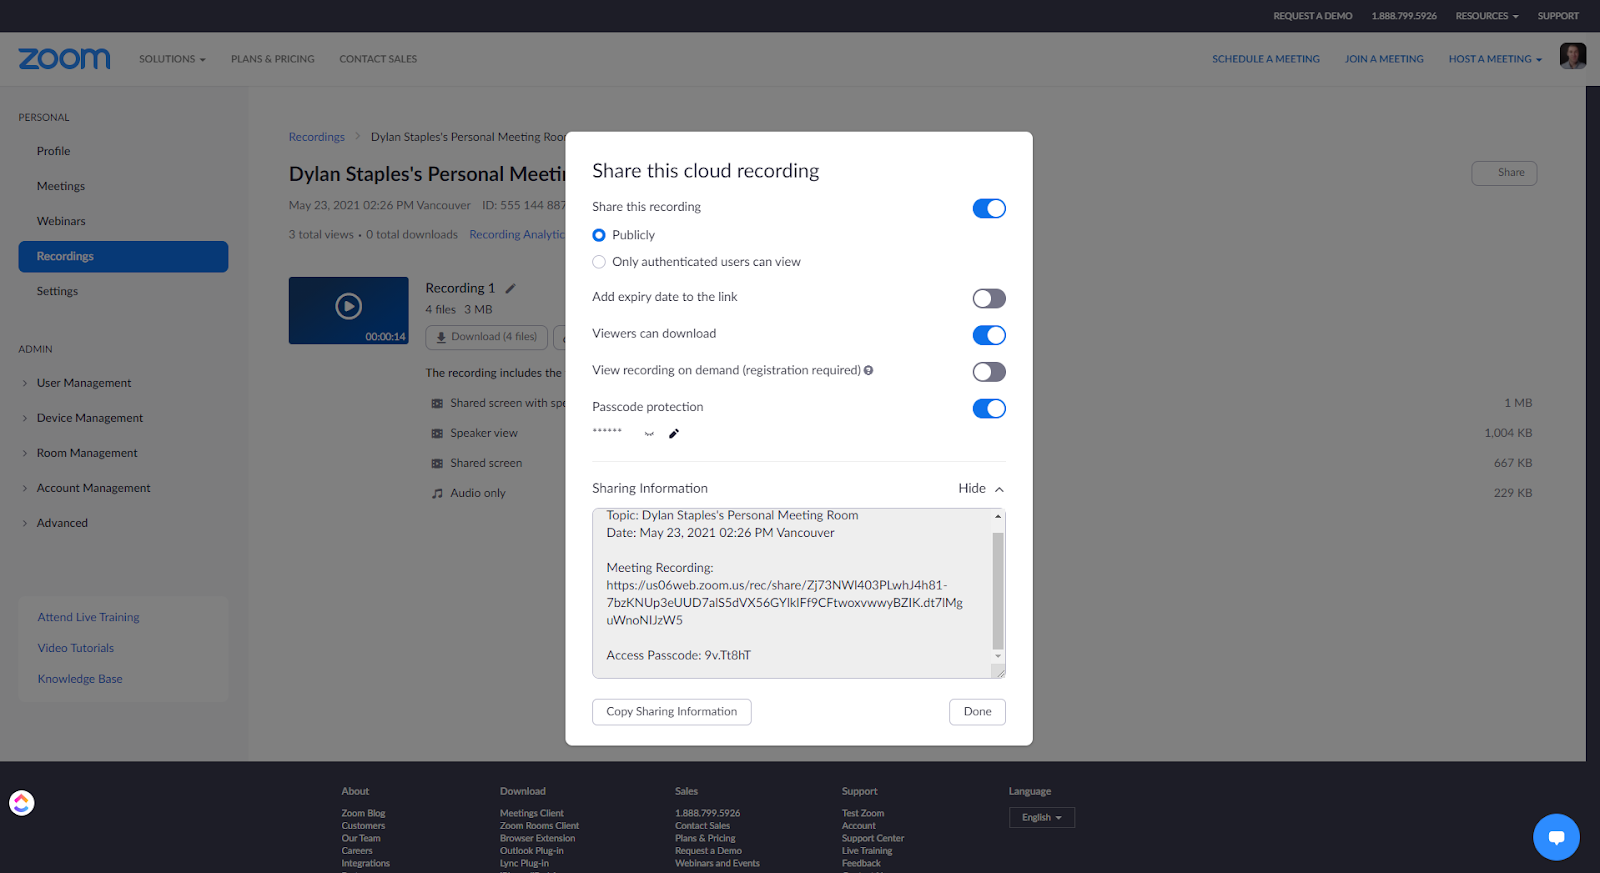Expand the Advanced admin section
The image size is (1600, 873).
[62, 523]
